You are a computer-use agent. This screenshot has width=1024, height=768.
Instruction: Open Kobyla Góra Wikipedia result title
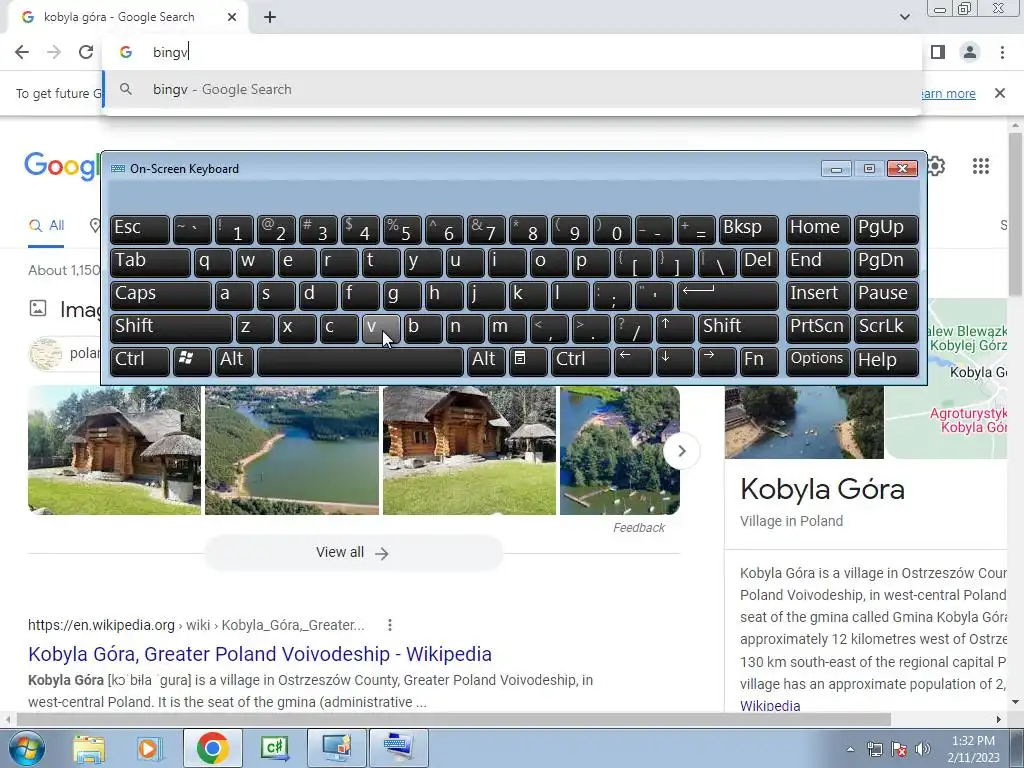[x=260, y=654]
